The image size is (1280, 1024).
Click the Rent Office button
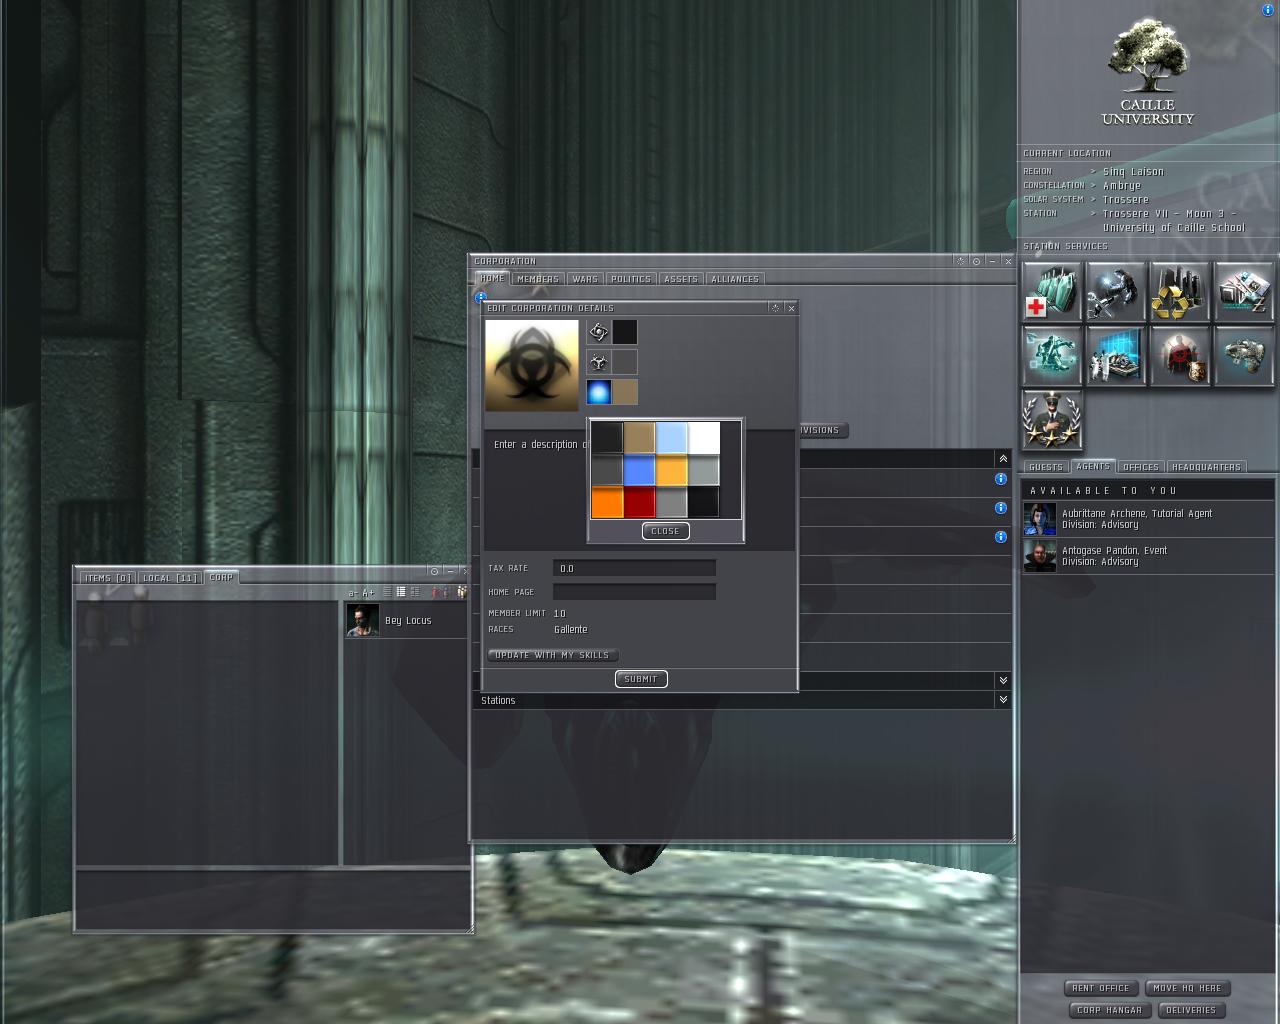pyautogui.click(x=1101, y=988)
